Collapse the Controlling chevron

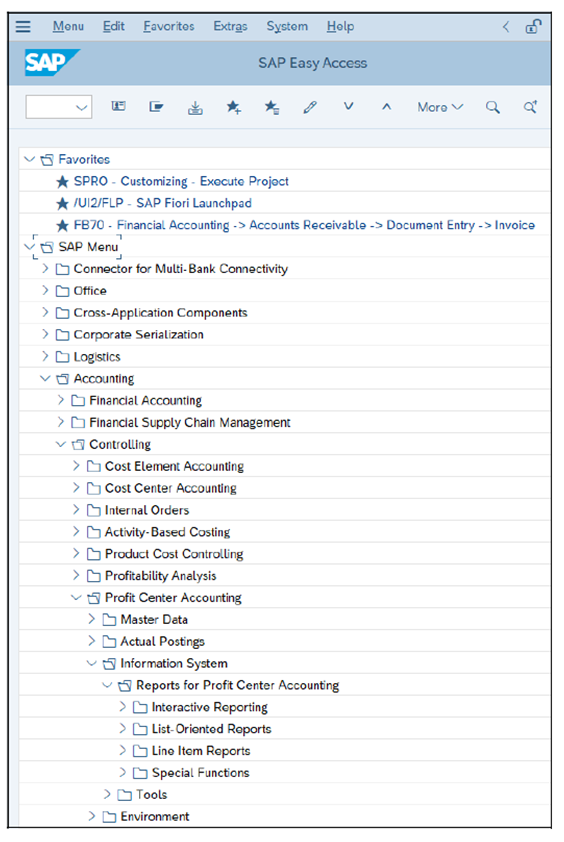point(61,444)
